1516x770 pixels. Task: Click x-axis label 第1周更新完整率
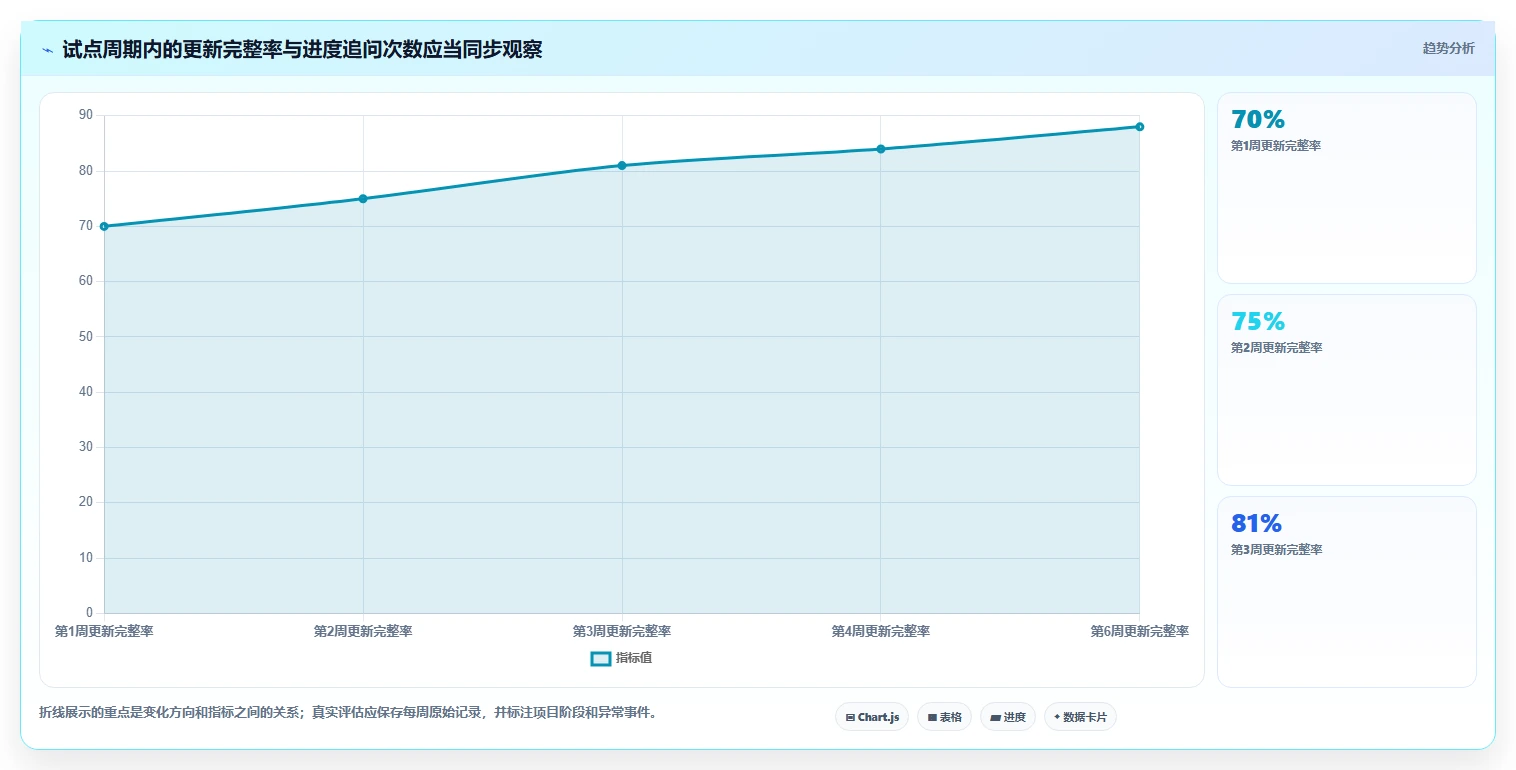[104, 631]
